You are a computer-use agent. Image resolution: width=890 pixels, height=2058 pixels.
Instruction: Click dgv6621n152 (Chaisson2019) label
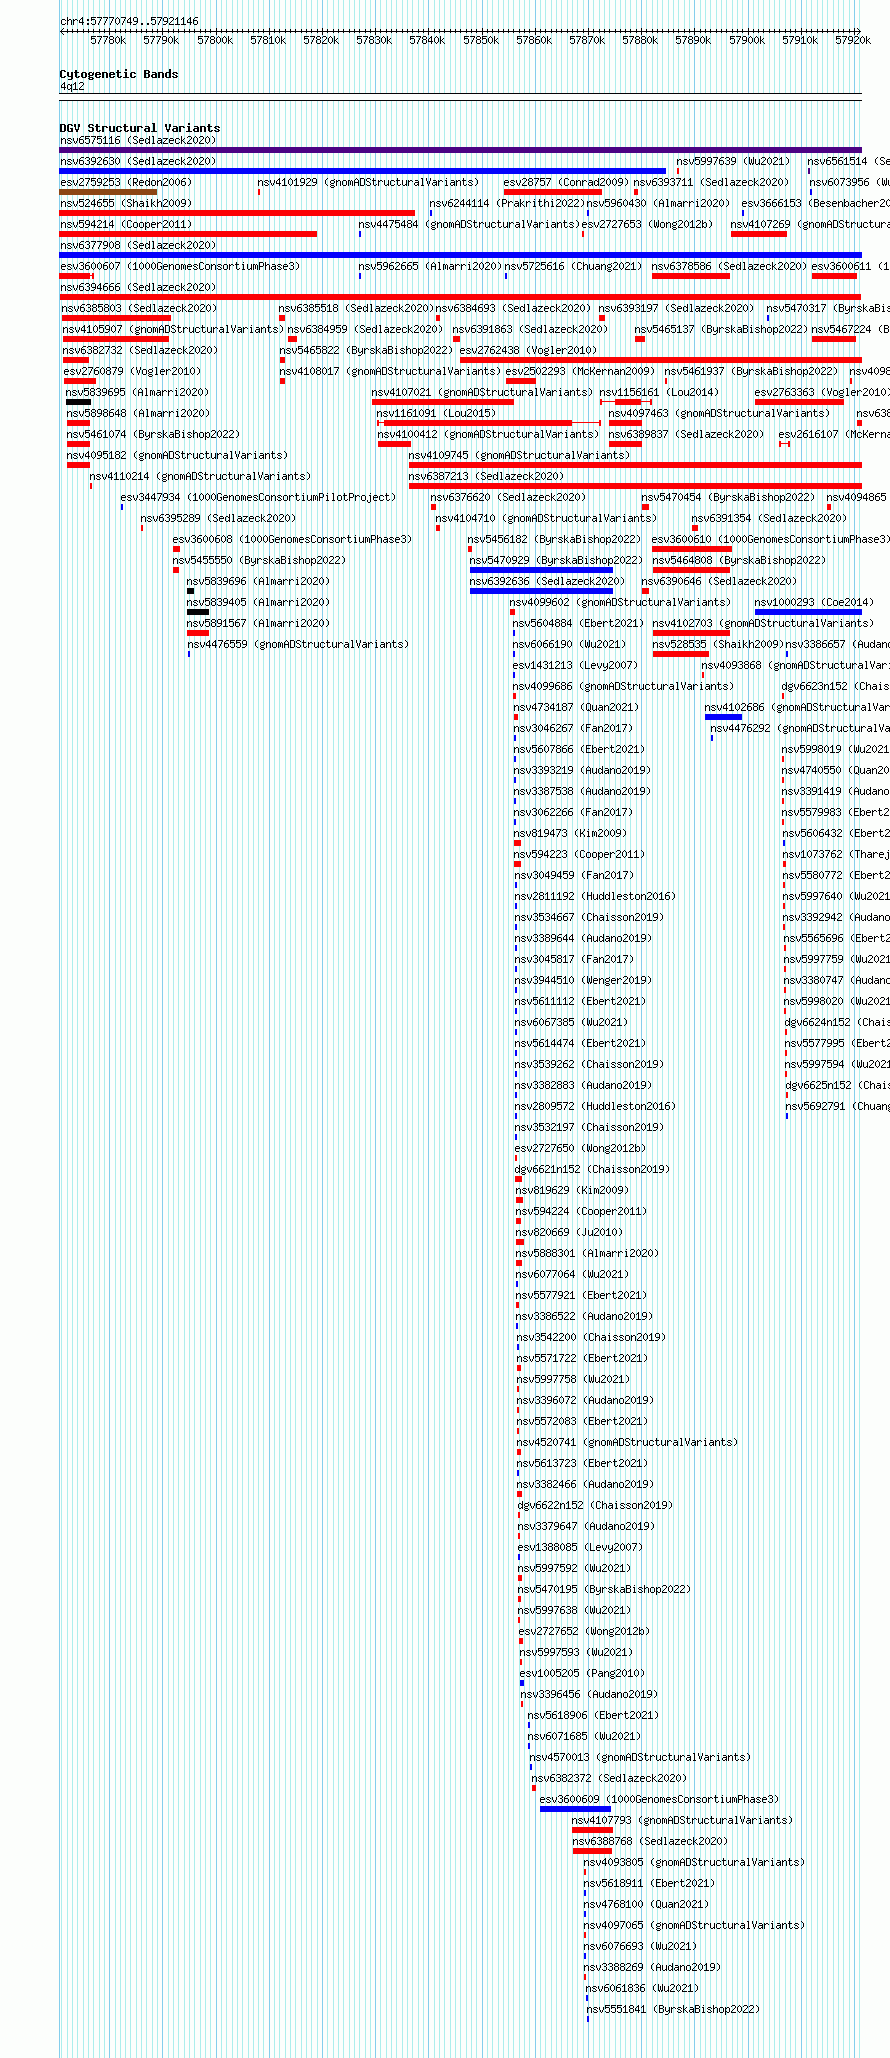[592, 1170]
